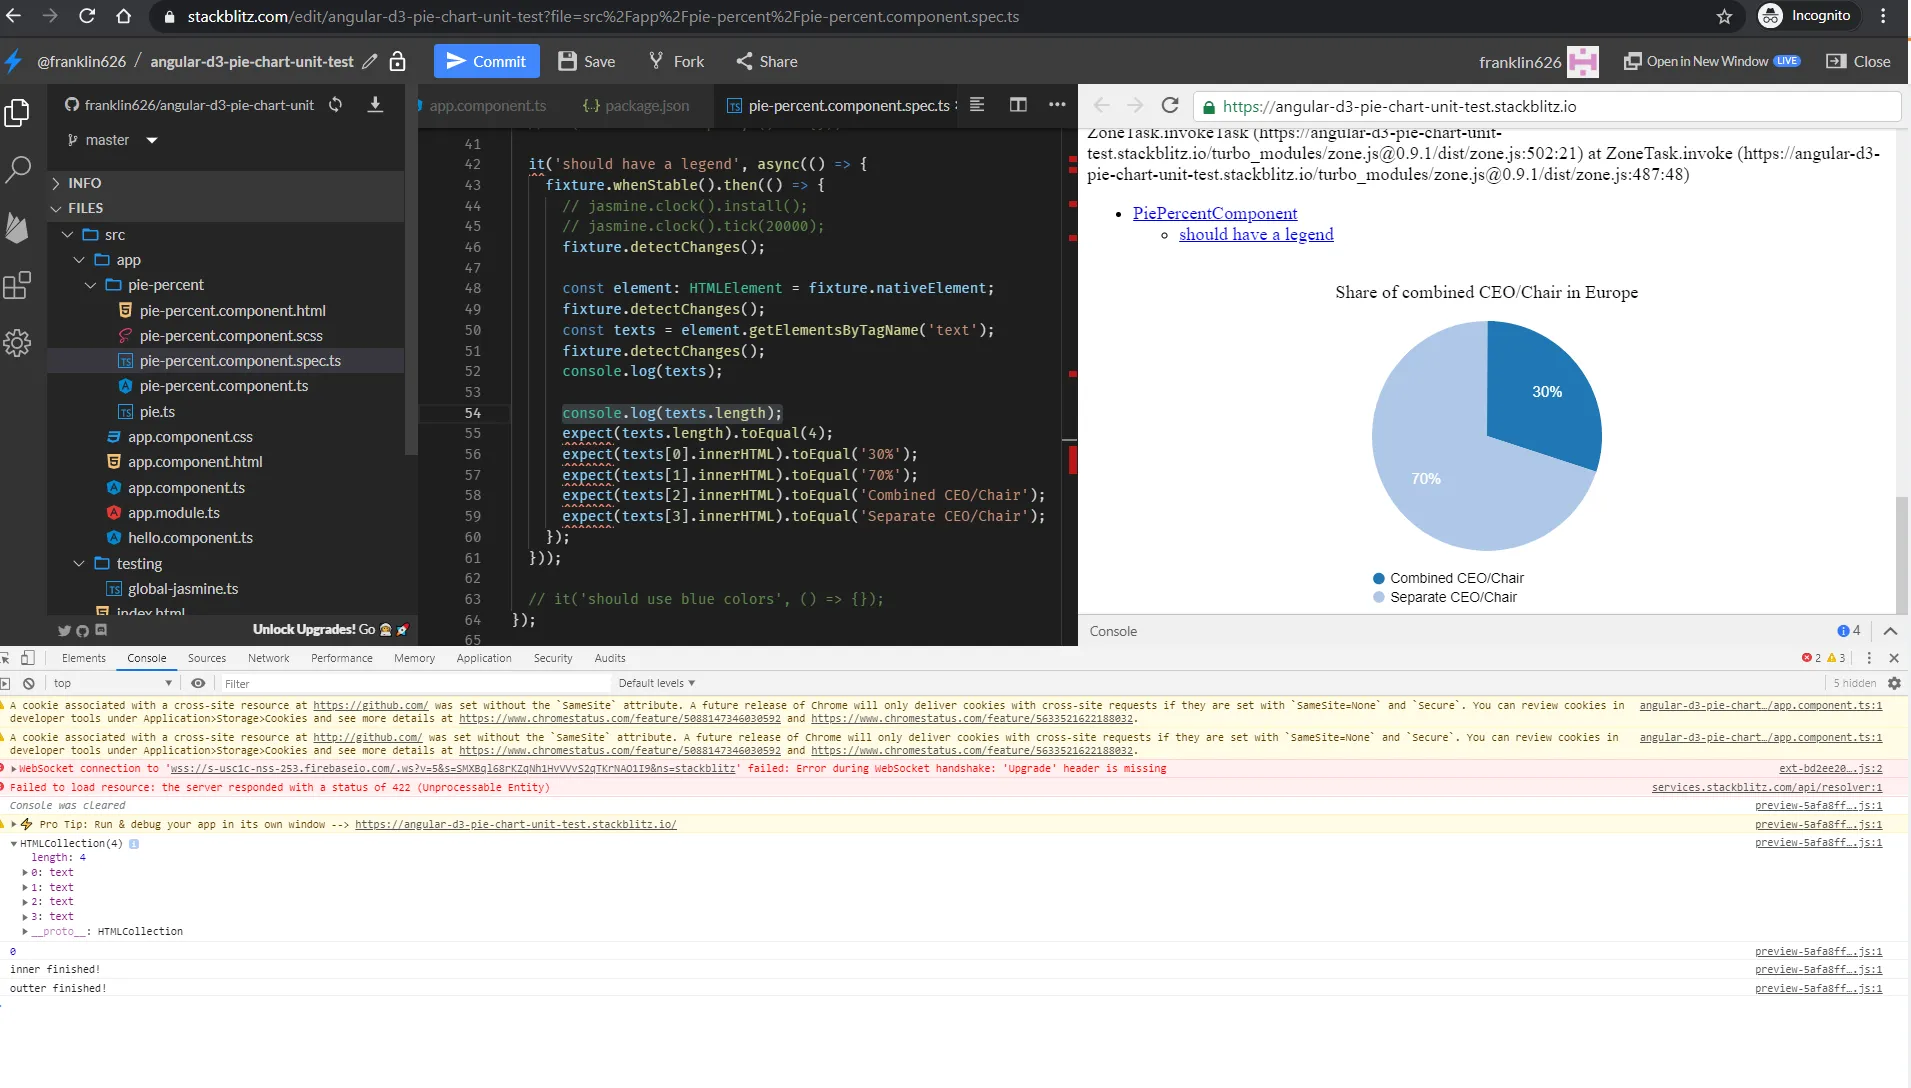Fork the project

point(677,62)
